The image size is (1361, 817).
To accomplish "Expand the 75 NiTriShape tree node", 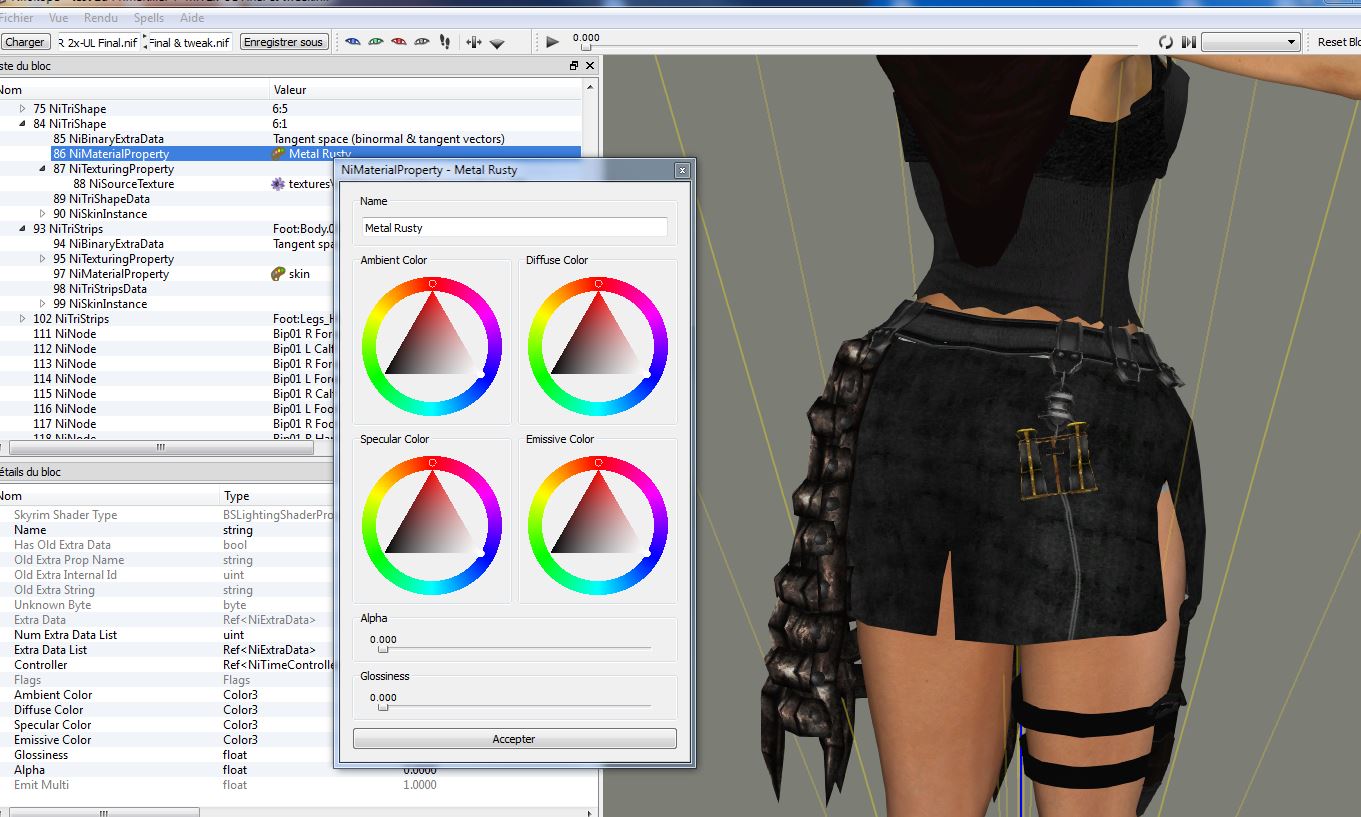I will pyautogui.click(x=23, y=109).
